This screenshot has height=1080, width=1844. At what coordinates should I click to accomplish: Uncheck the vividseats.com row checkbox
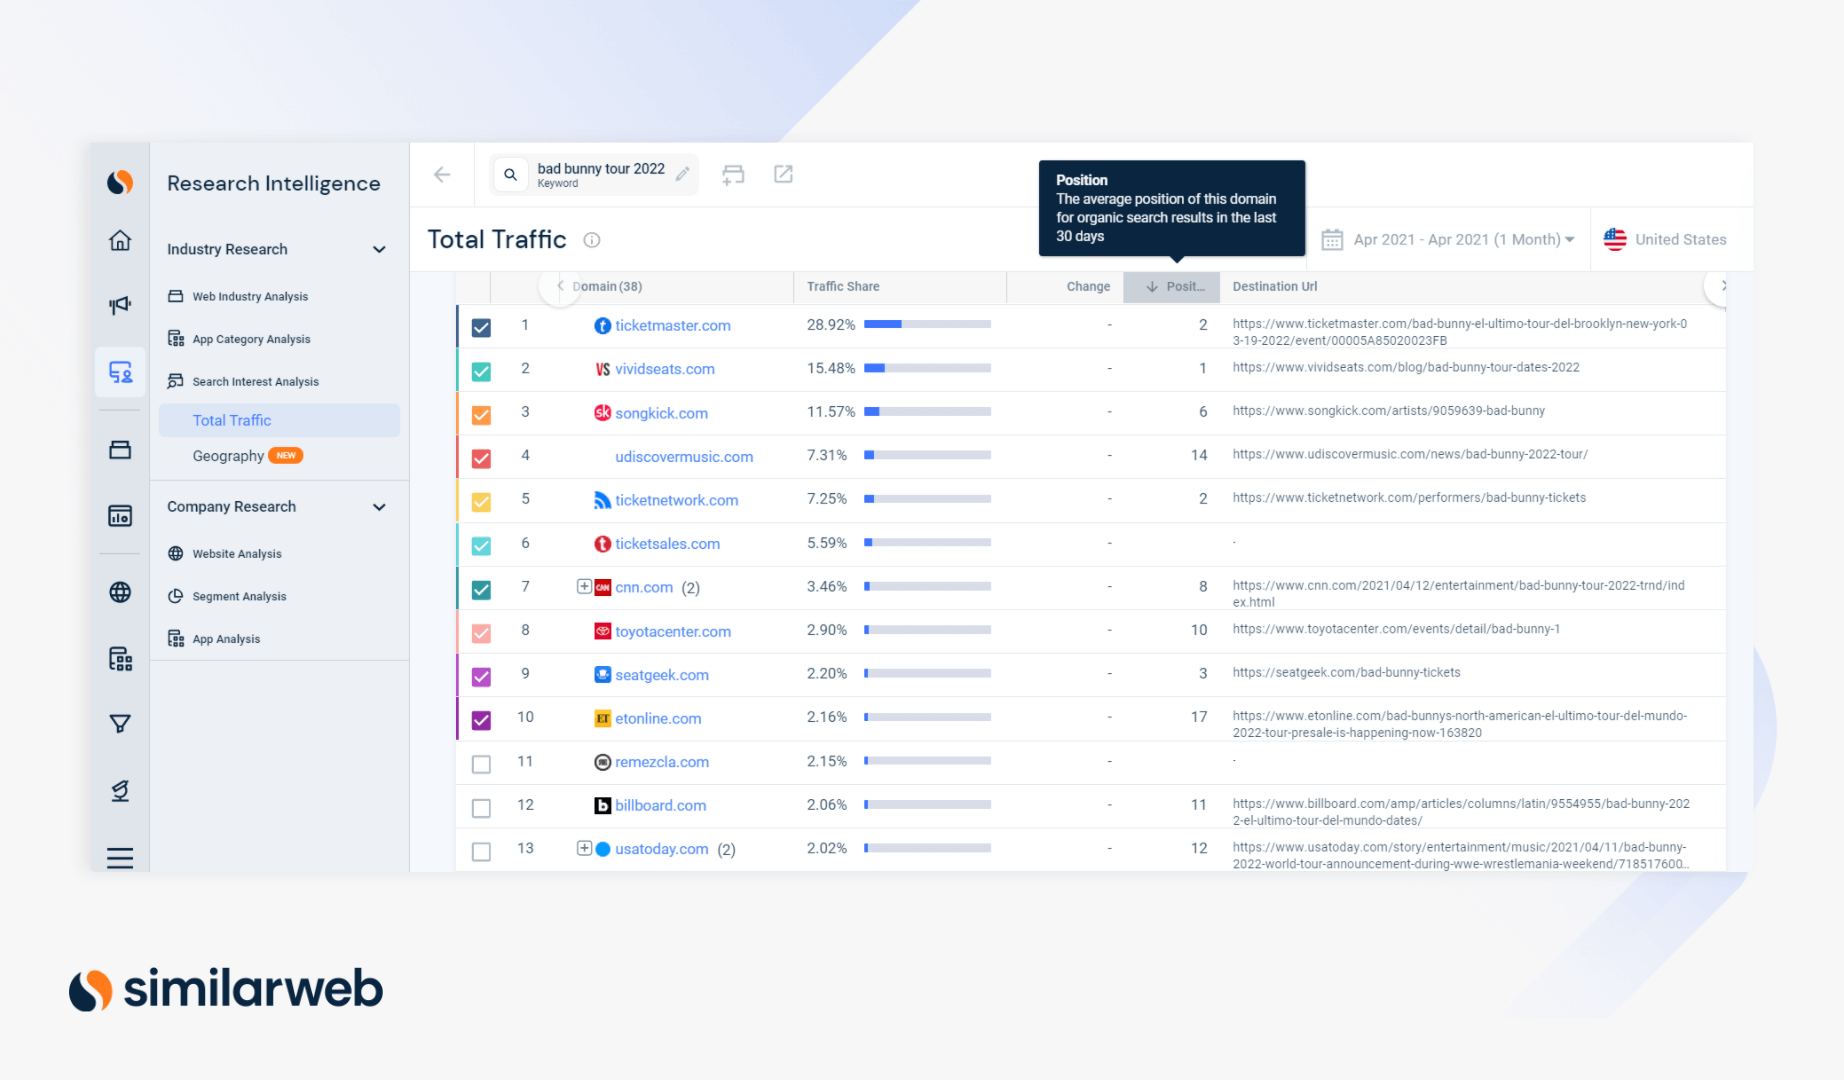coord(481,371)
